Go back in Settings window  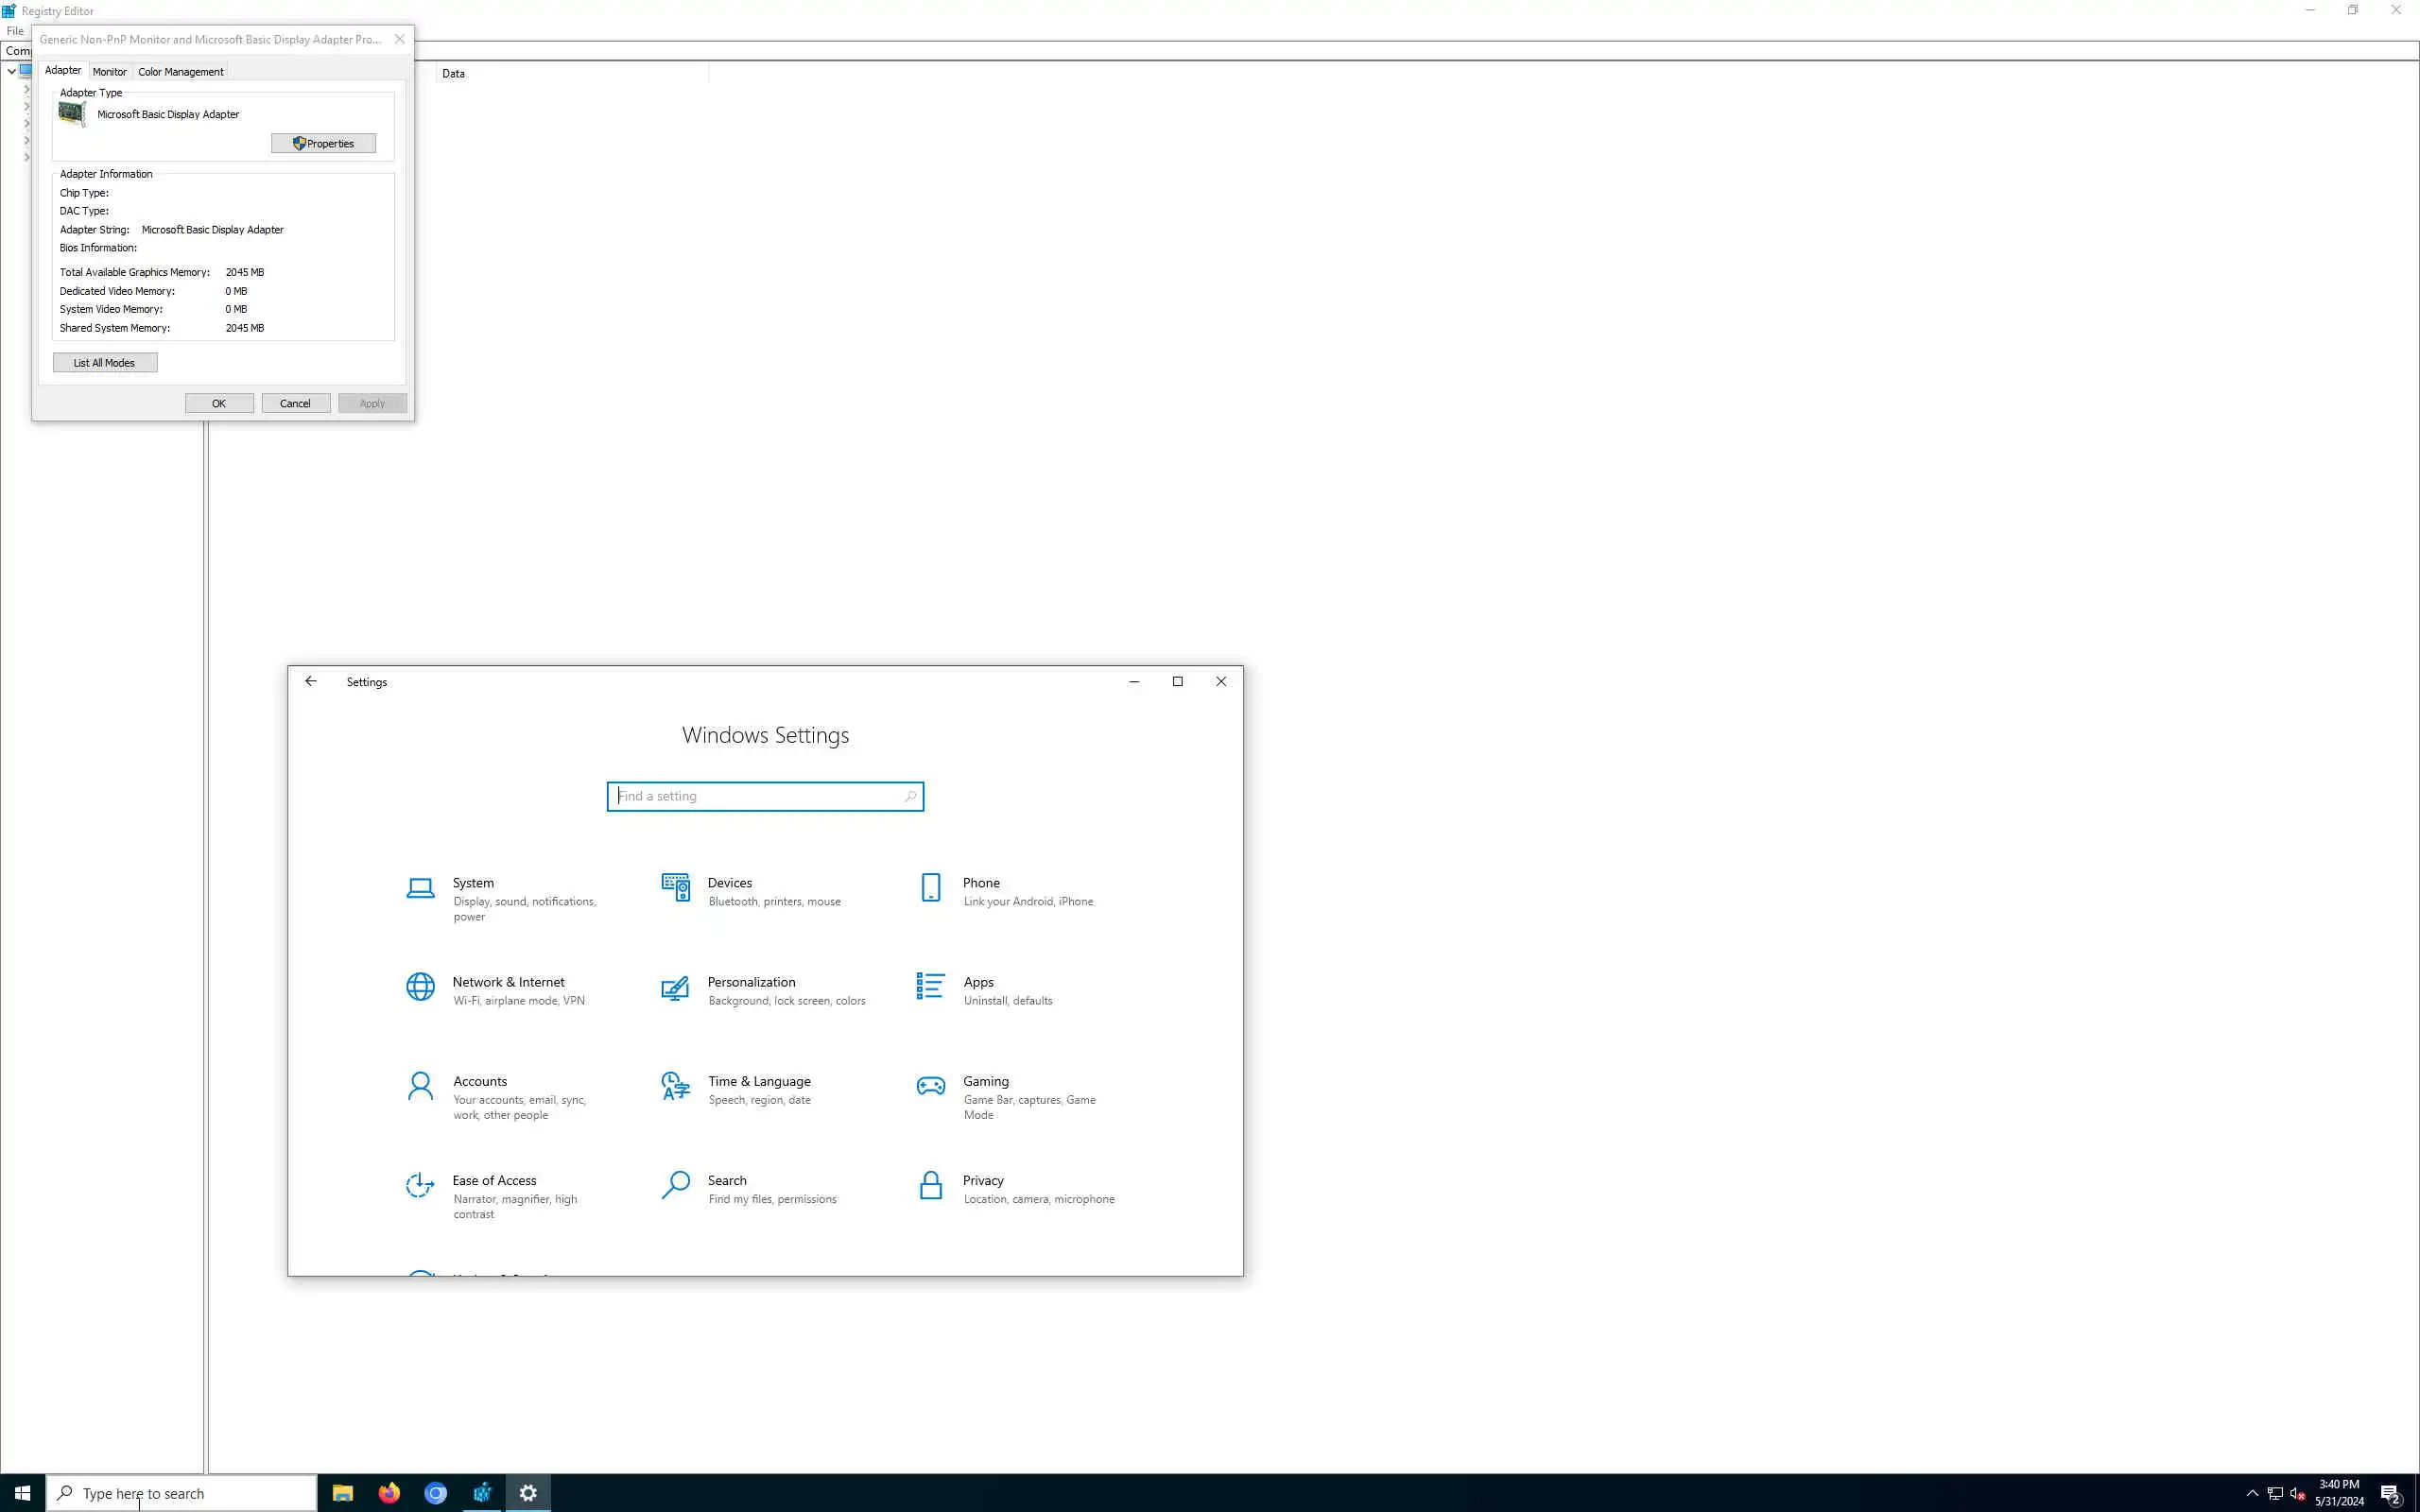point(311,682)
